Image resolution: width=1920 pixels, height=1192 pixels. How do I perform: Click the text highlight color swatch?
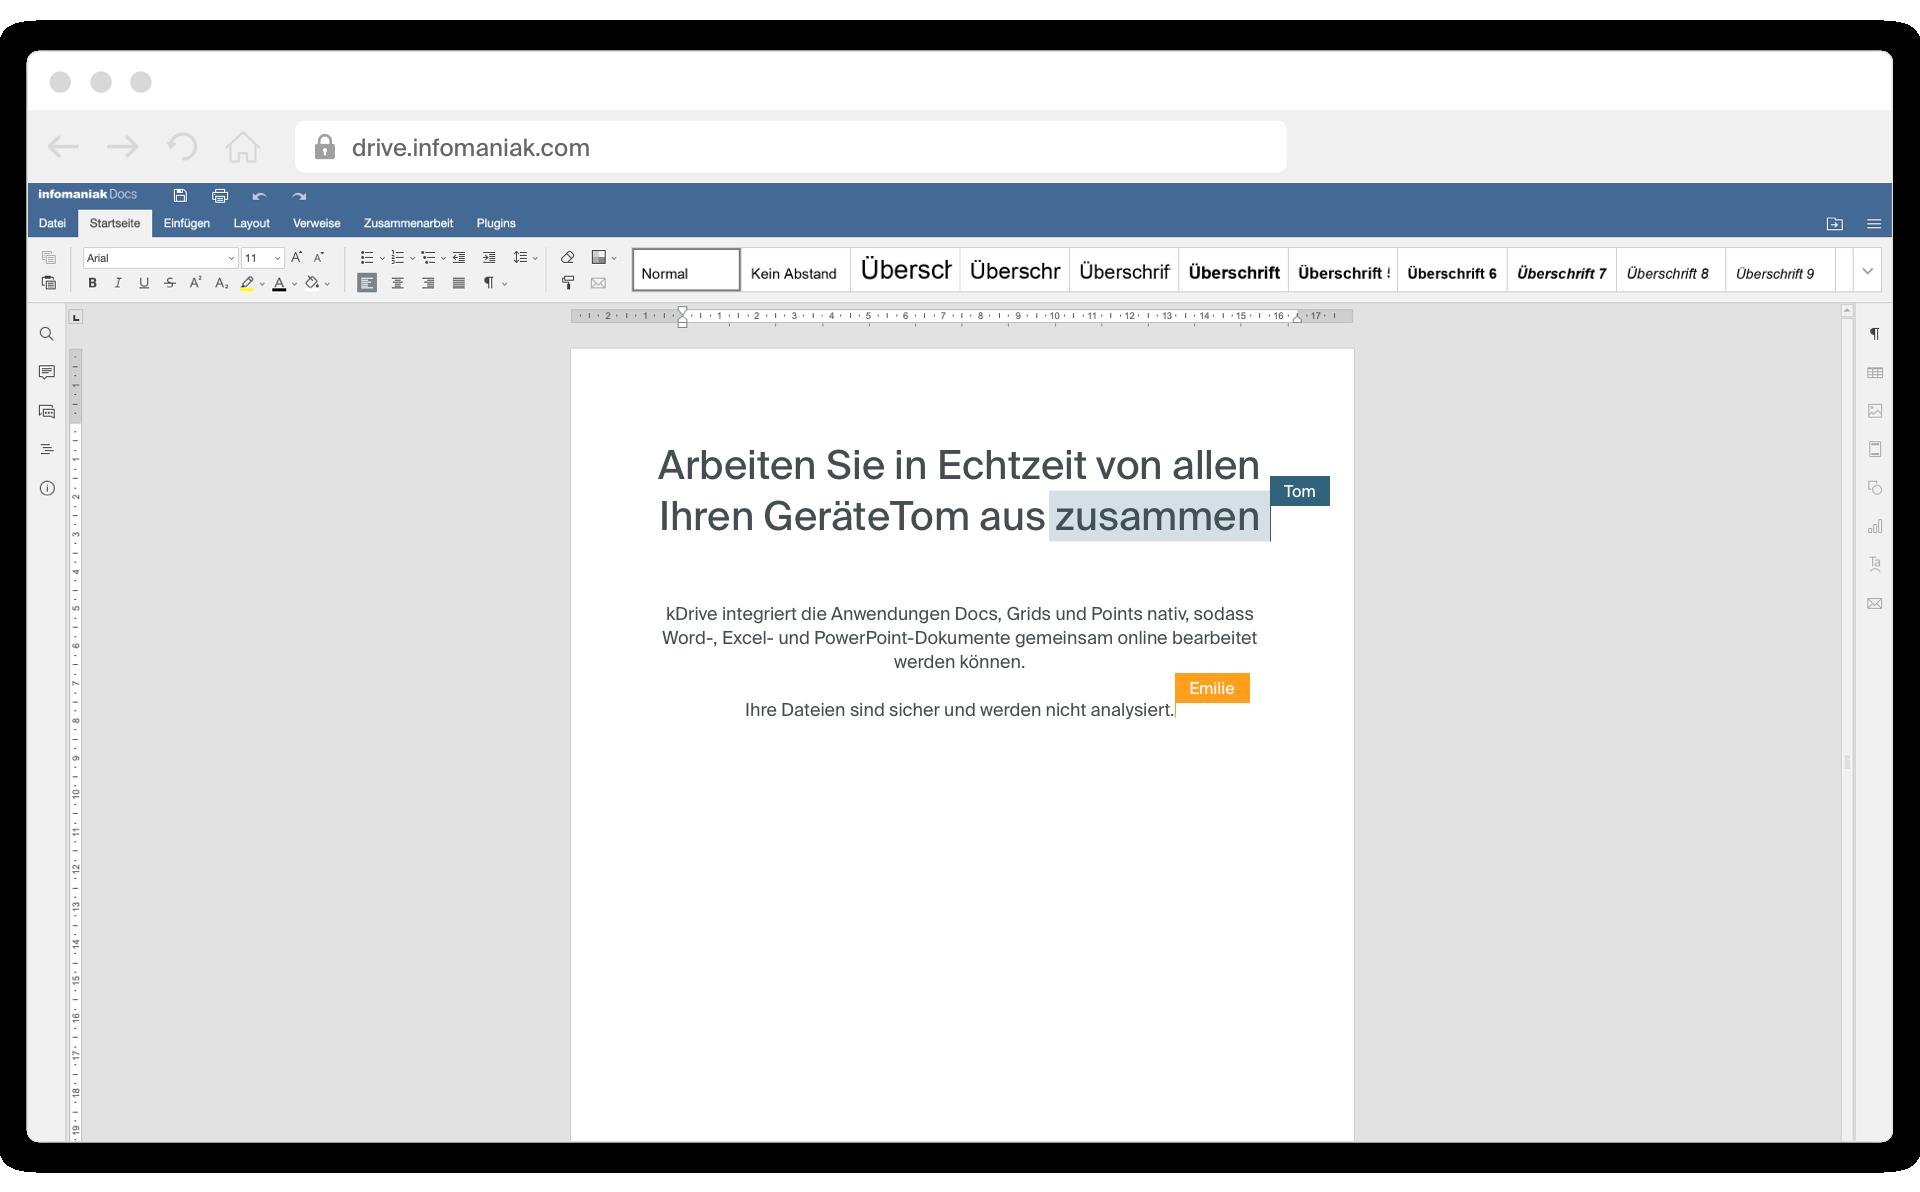(247, 284)
